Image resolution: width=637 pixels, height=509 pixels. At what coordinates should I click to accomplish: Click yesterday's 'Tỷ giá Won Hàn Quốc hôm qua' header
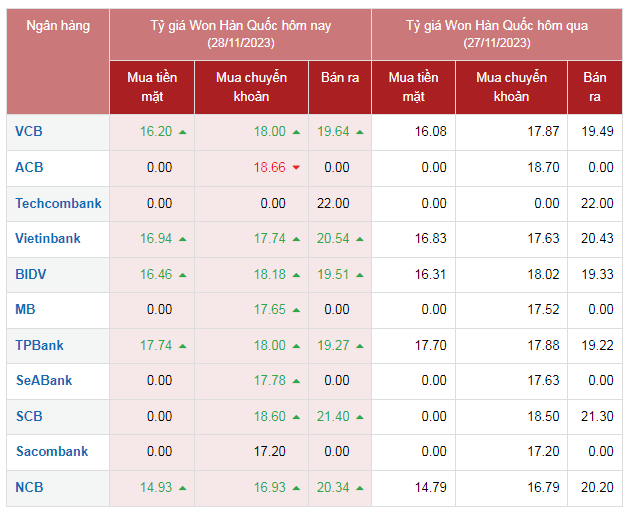pyautogui.click(x=496, y=33)
